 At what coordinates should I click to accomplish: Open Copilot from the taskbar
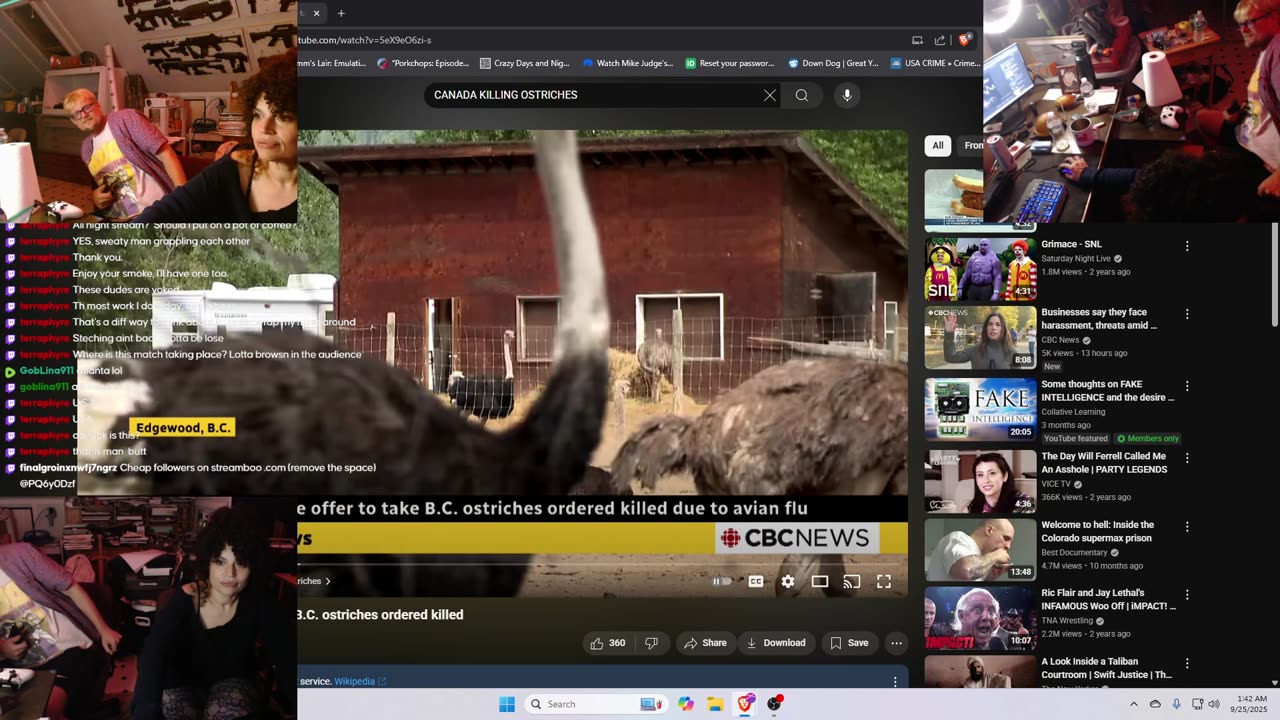[x=686, y=704]
